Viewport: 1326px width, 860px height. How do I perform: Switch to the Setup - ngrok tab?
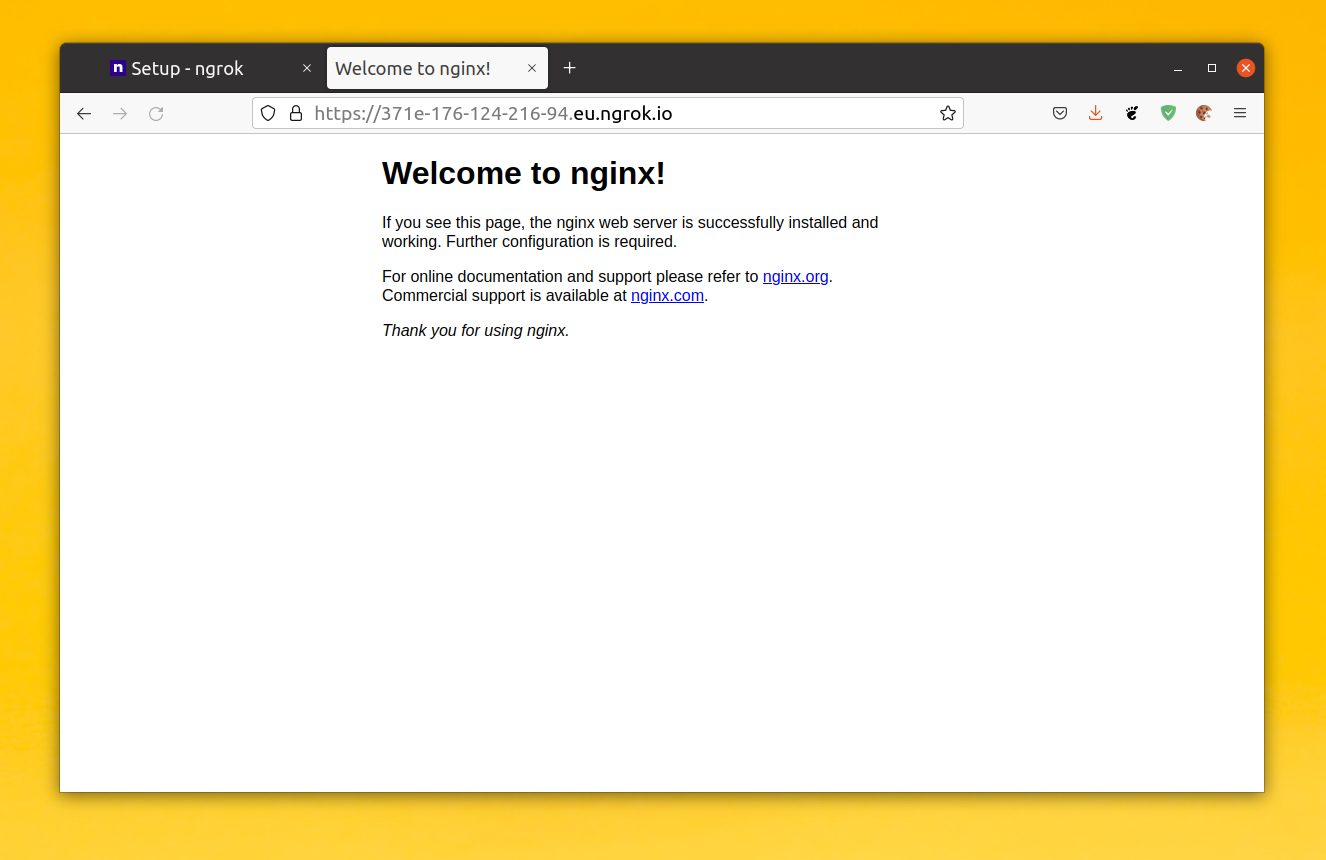click(x=188, y=69)
